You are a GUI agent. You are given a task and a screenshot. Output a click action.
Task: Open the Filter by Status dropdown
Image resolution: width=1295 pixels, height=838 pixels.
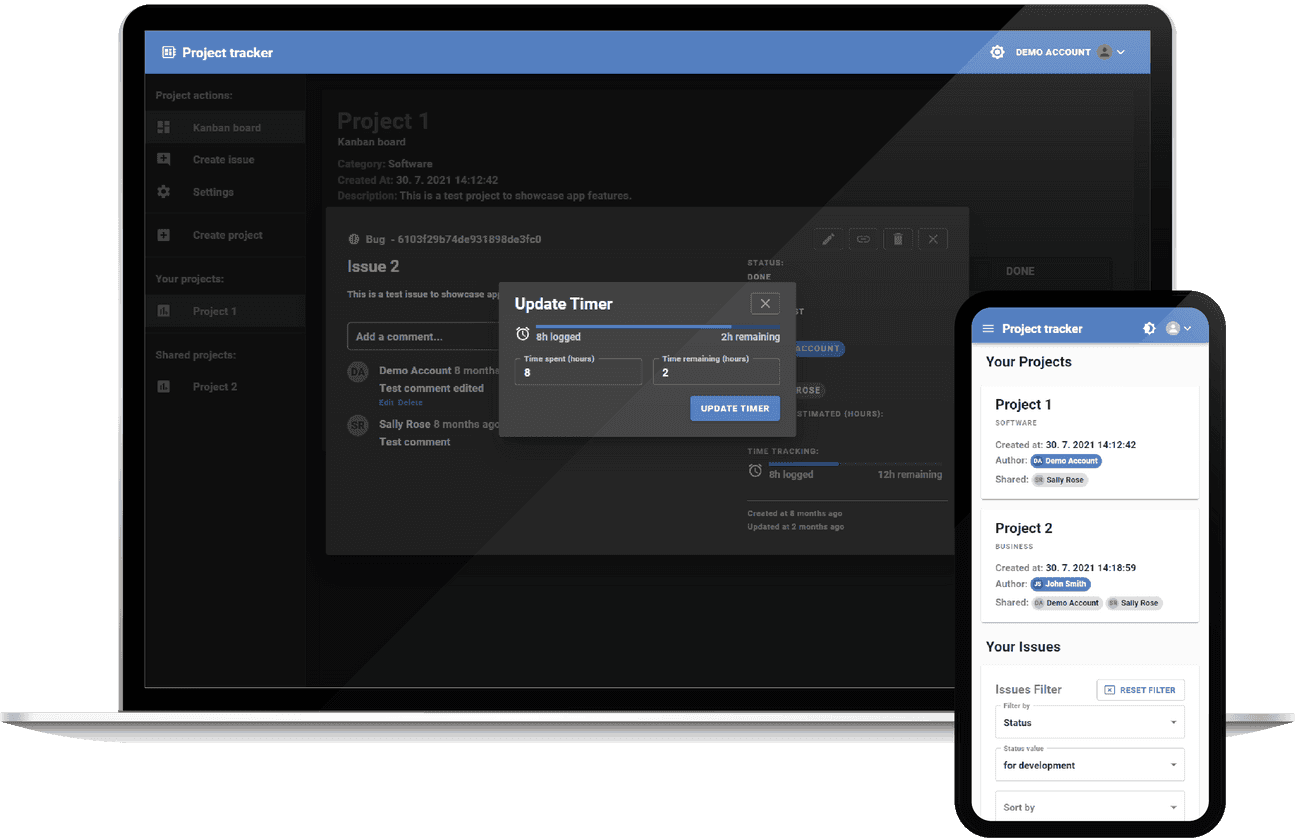click(1090, 722)
